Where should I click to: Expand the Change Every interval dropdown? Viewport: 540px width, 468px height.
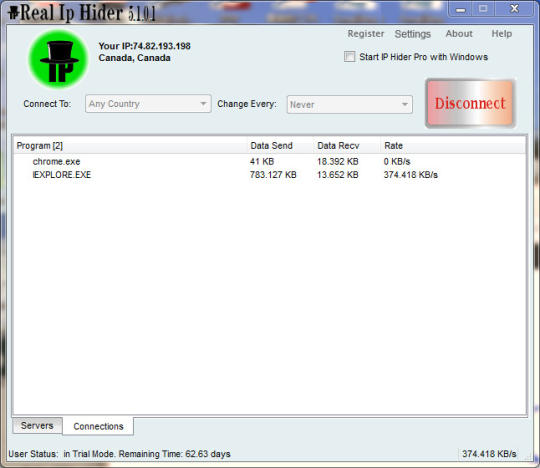tap(350, 104)
